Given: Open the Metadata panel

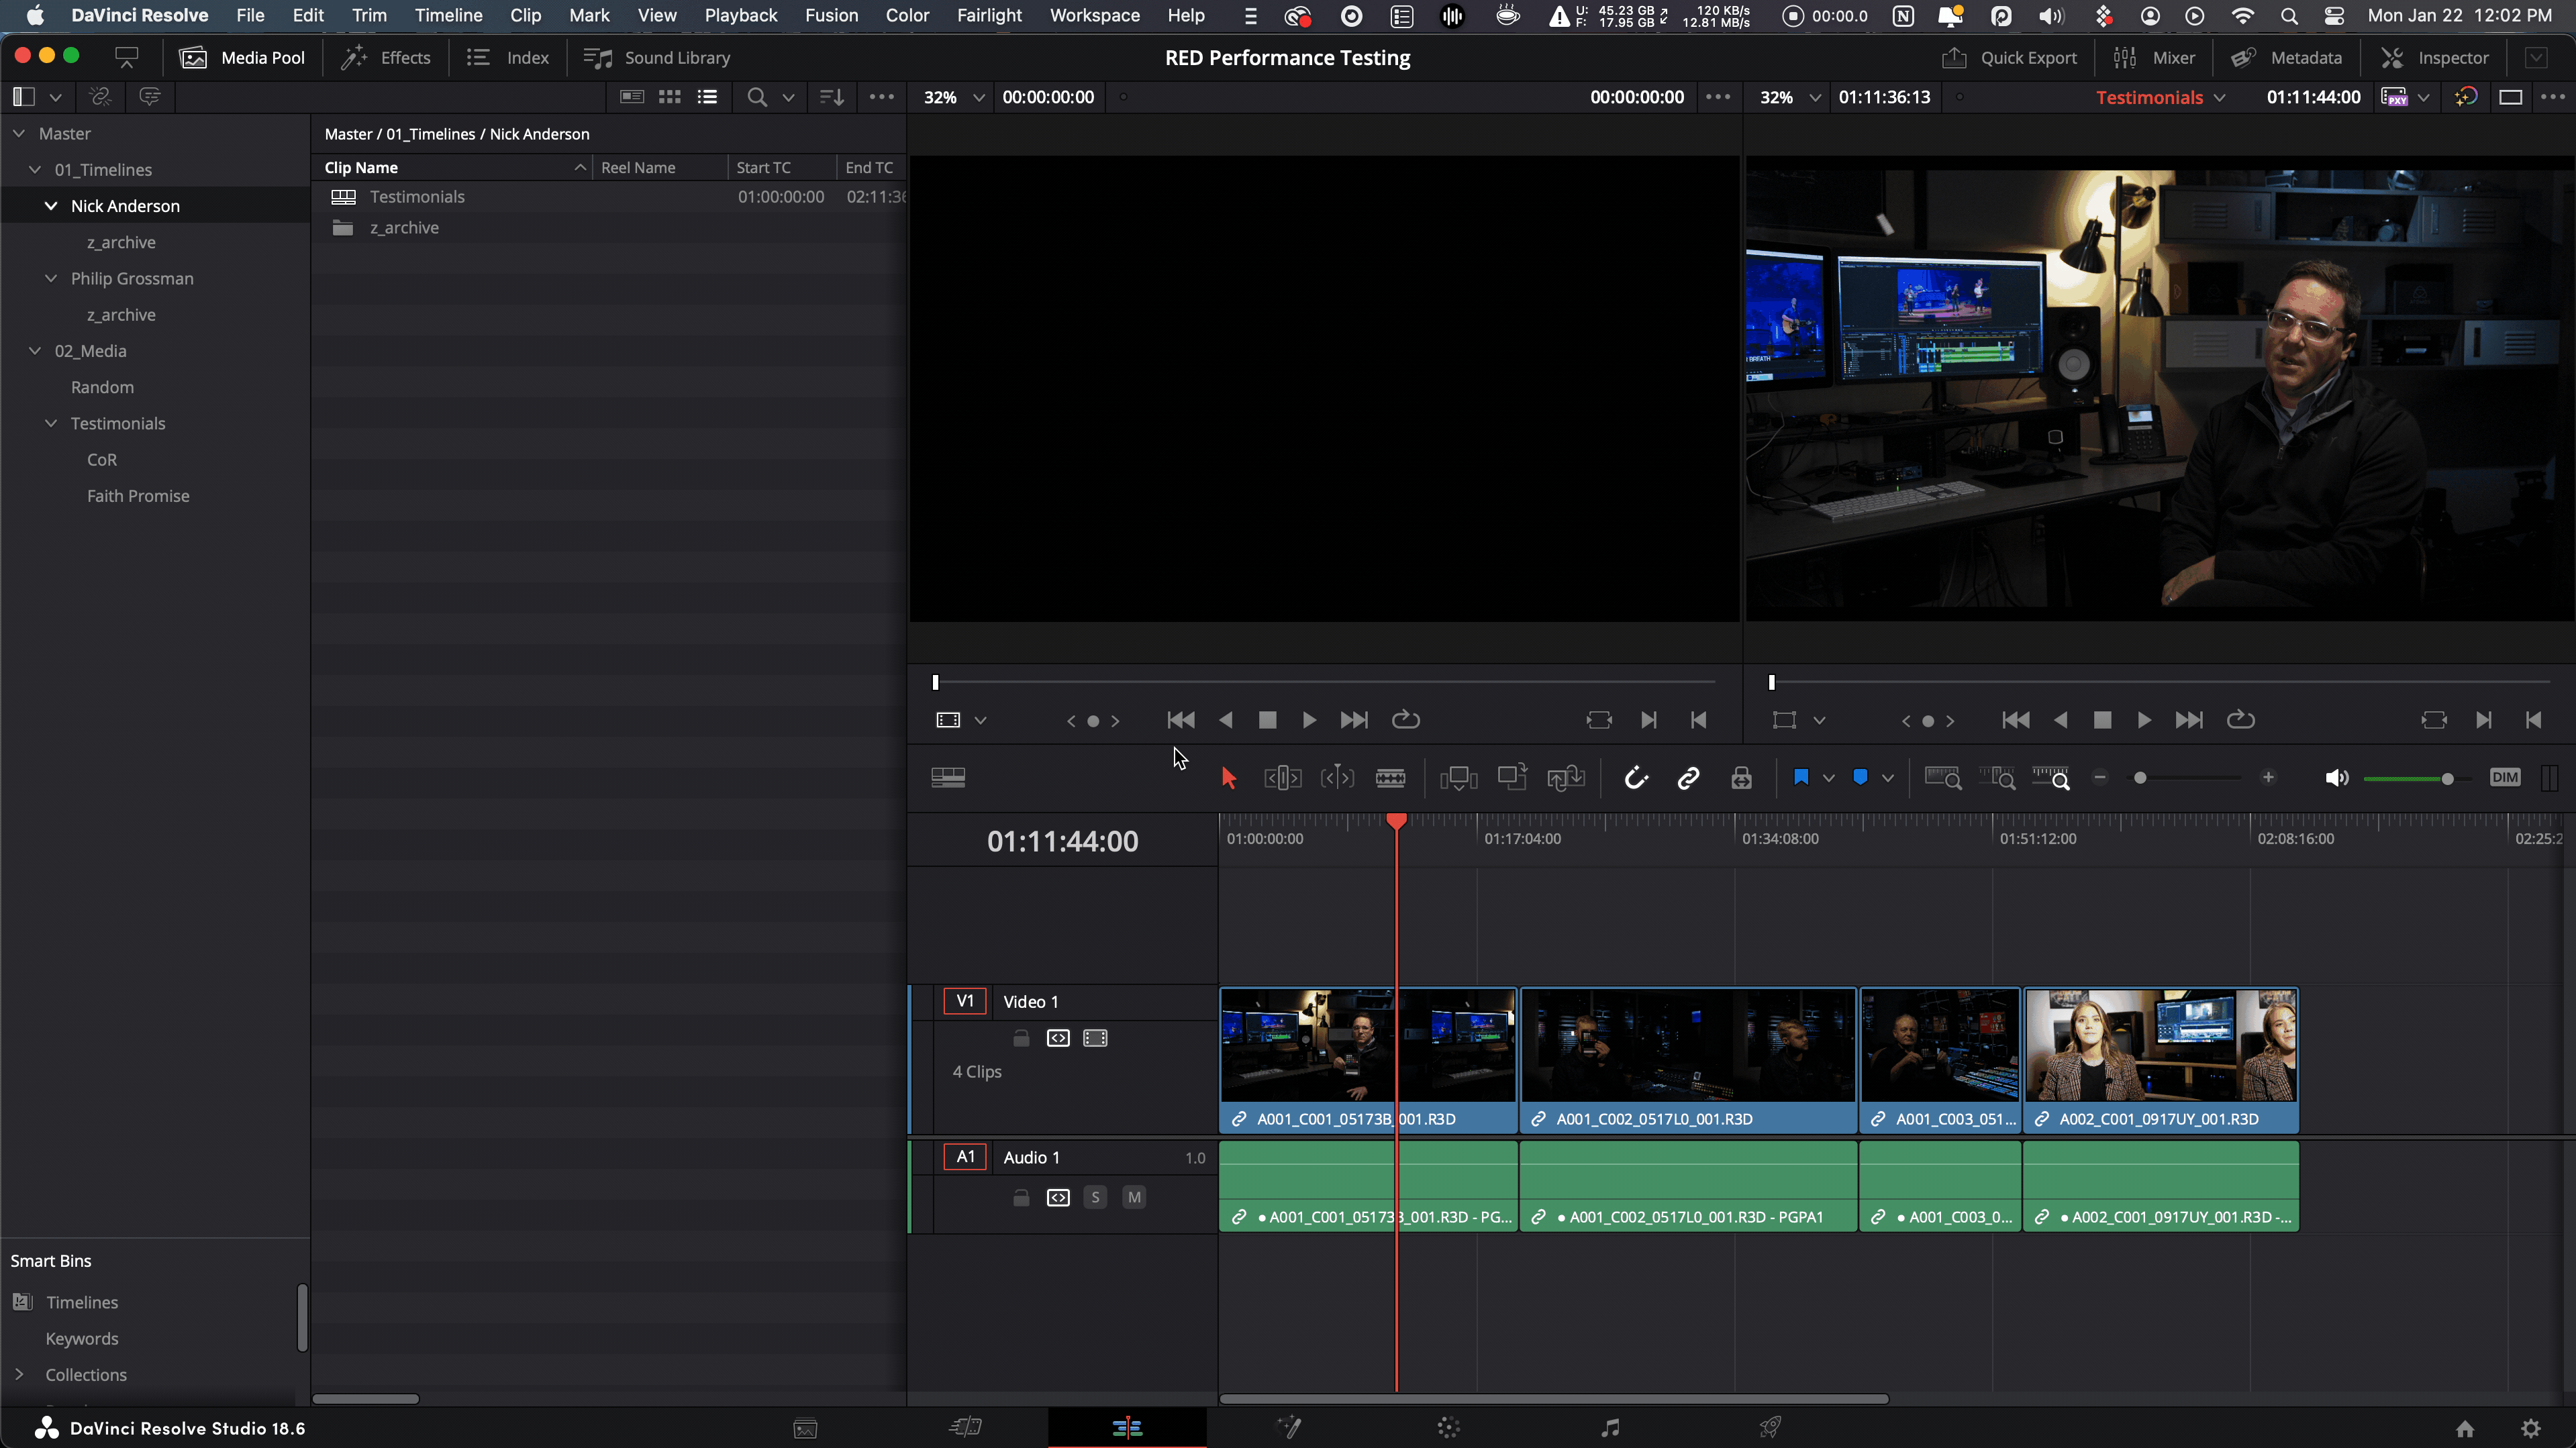Looking at the screenshot, I should (x=2286, y=57).
